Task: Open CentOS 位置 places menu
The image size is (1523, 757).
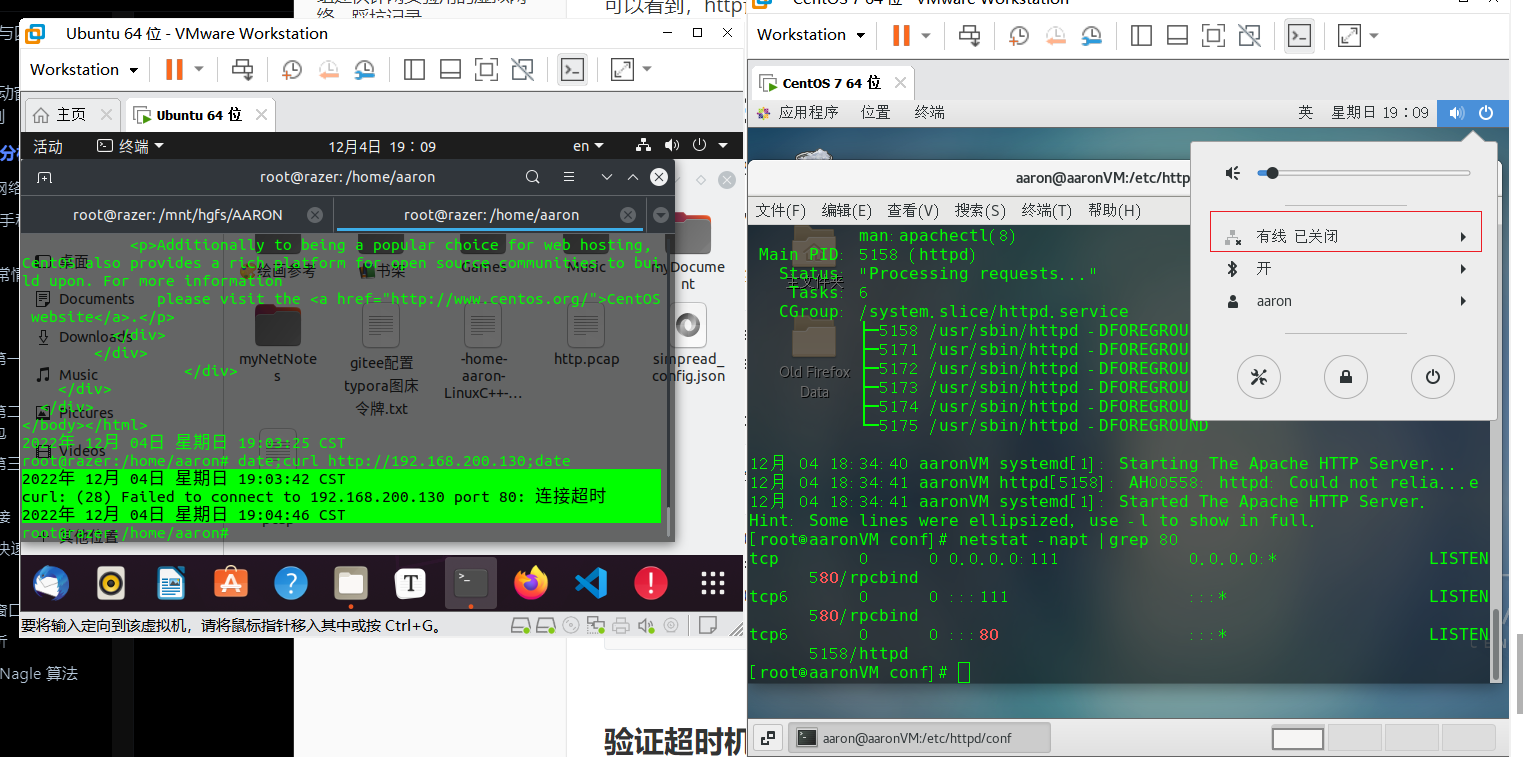Action: pos(875,112)
